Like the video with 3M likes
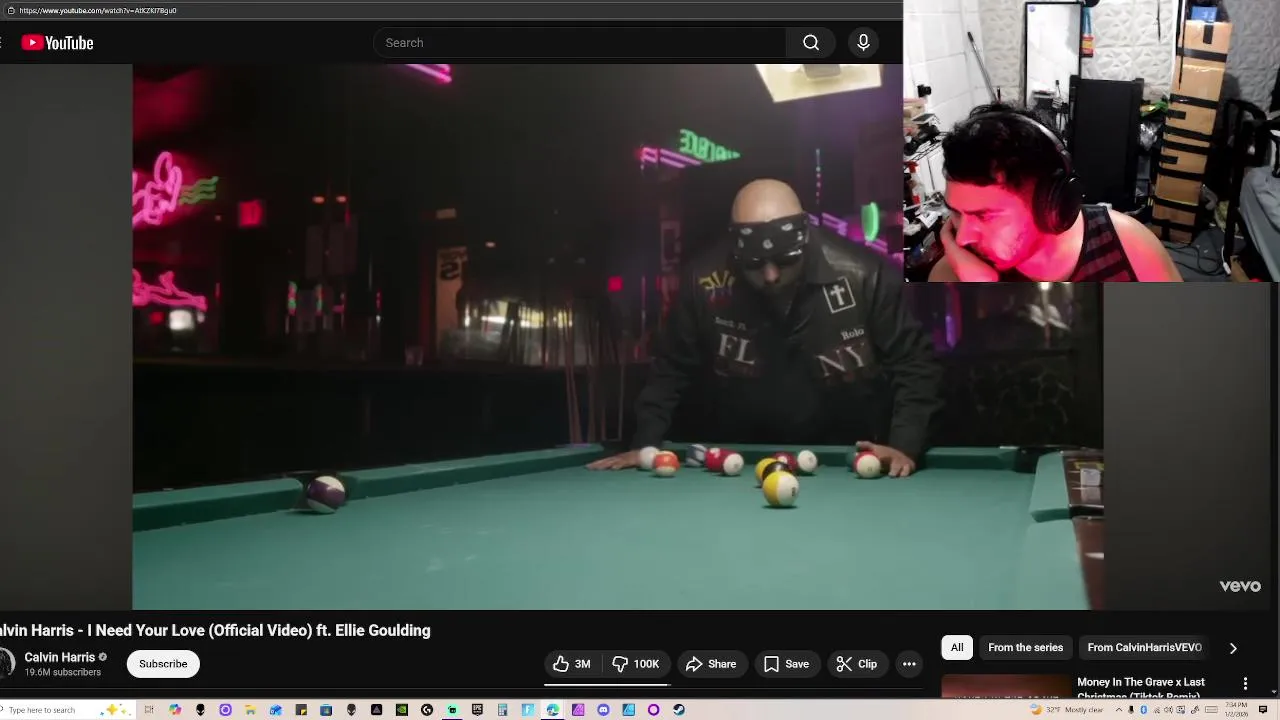The width and height of the screenshot is (1280, 720). coord(572,664)
